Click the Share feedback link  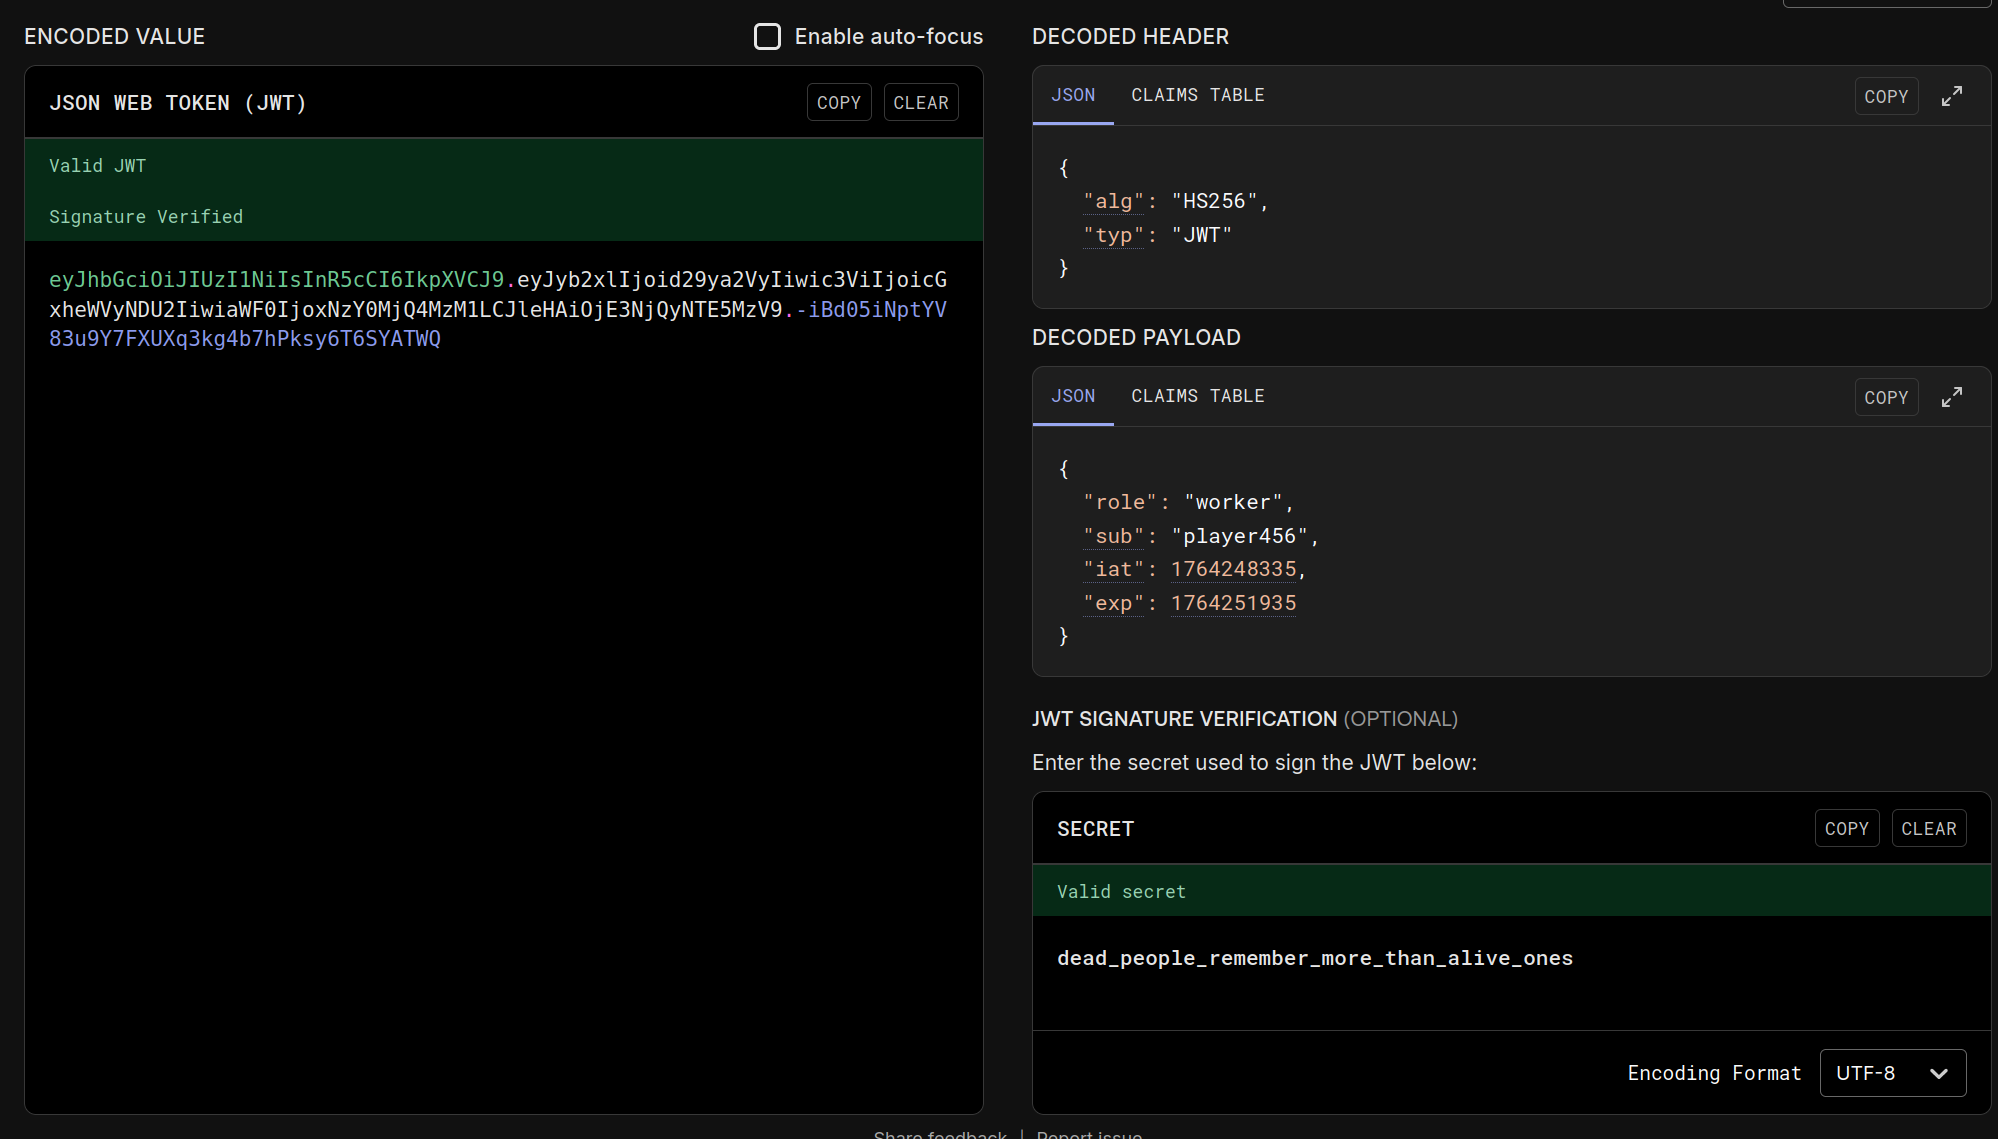939,1134
